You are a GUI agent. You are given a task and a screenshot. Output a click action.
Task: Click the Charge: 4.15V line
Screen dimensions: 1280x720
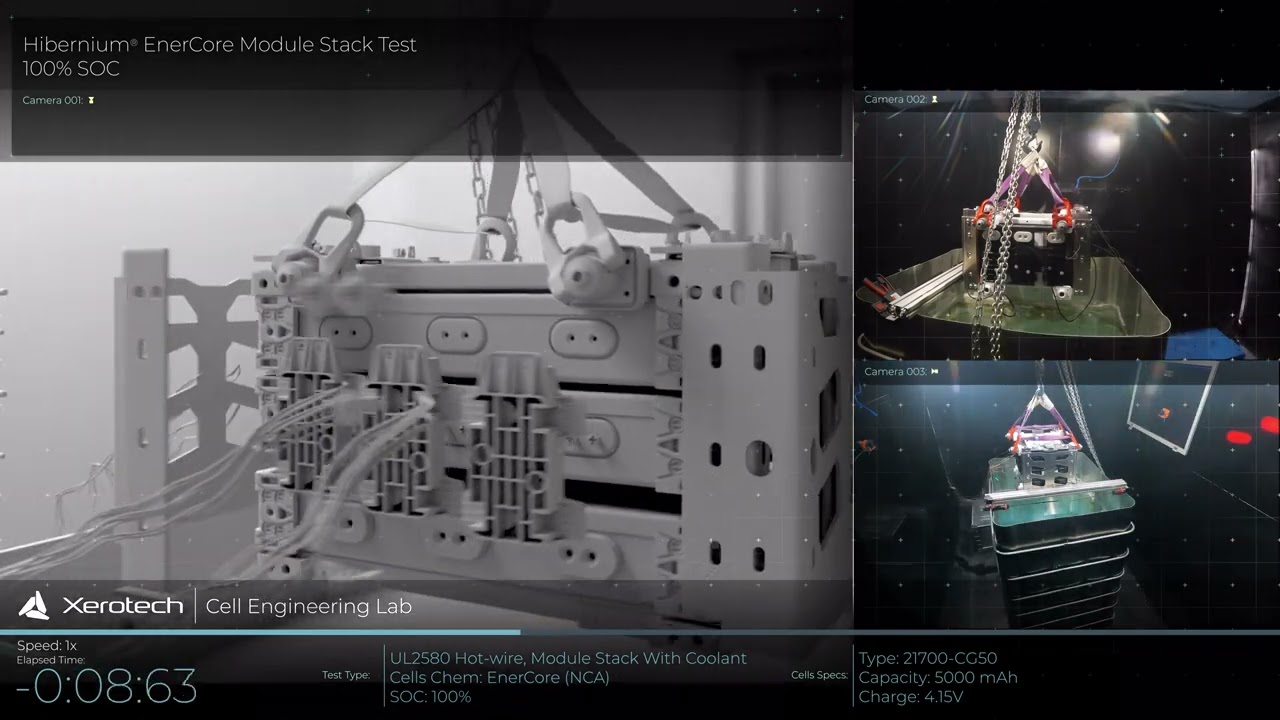911,696
